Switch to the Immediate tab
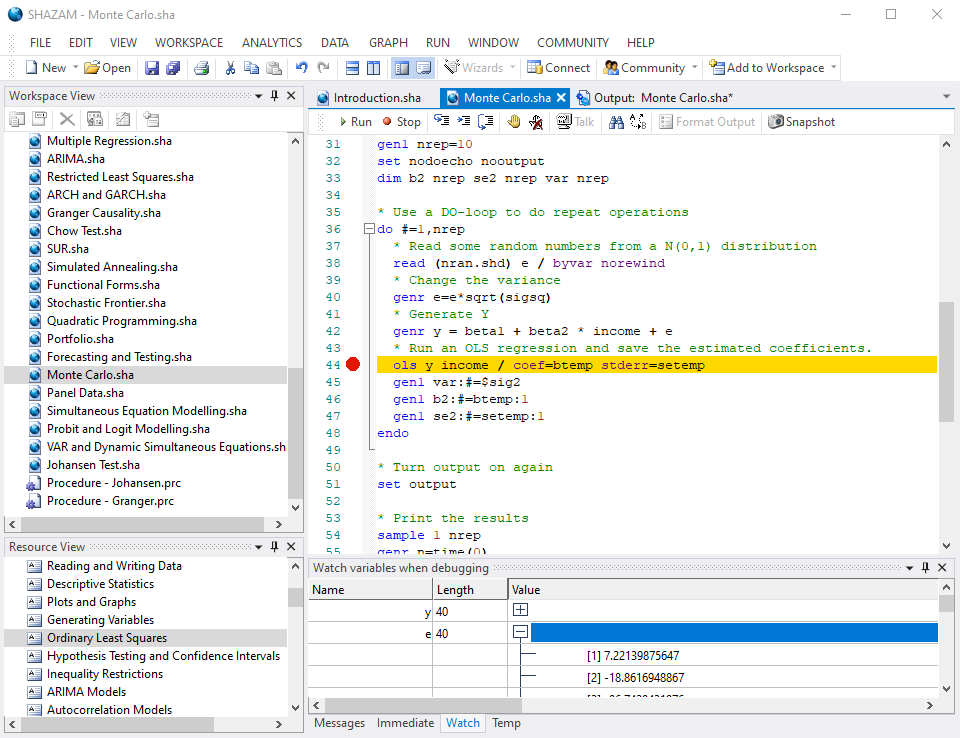This screenshot has width=960, height=738. (405, 723)
